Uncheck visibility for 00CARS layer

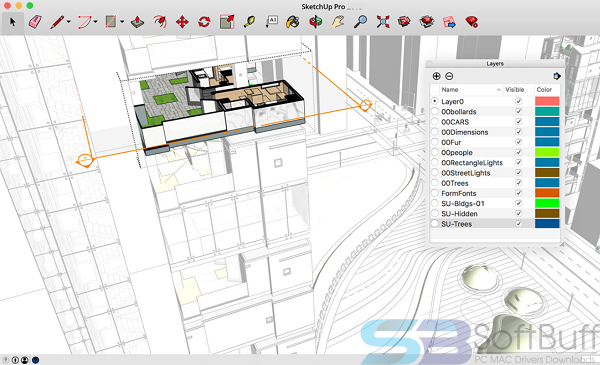click(x=518, y=122)
